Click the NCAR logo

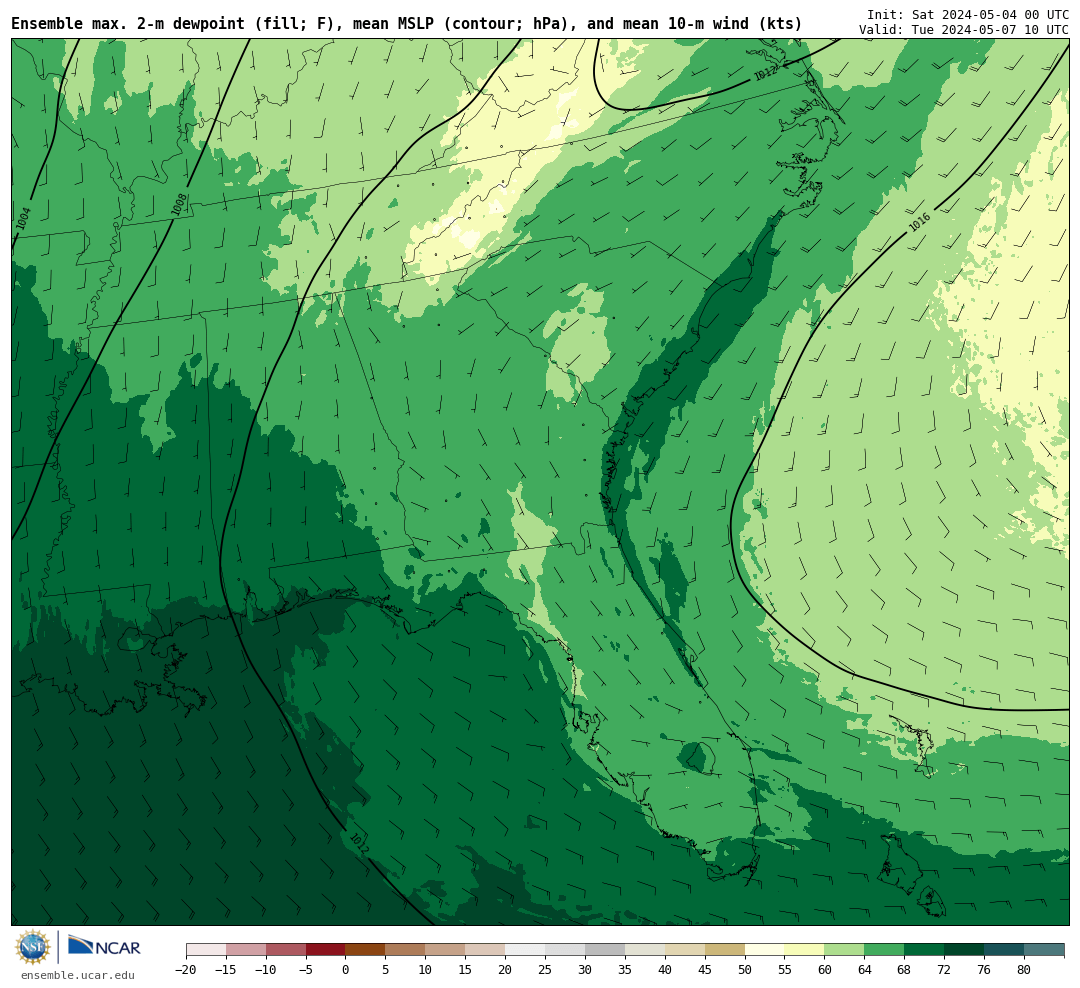pos(104,947)
